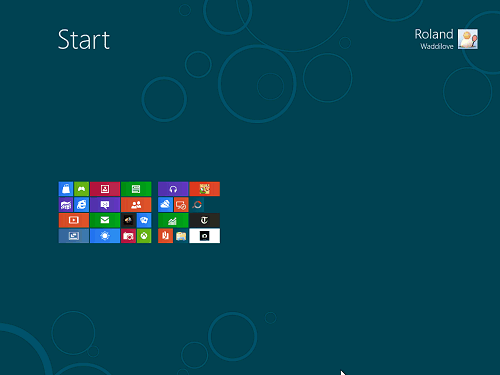Click the Roland Waddilove account picture
This screenshot has height=375, width=500.
click(x=468, y=39)
